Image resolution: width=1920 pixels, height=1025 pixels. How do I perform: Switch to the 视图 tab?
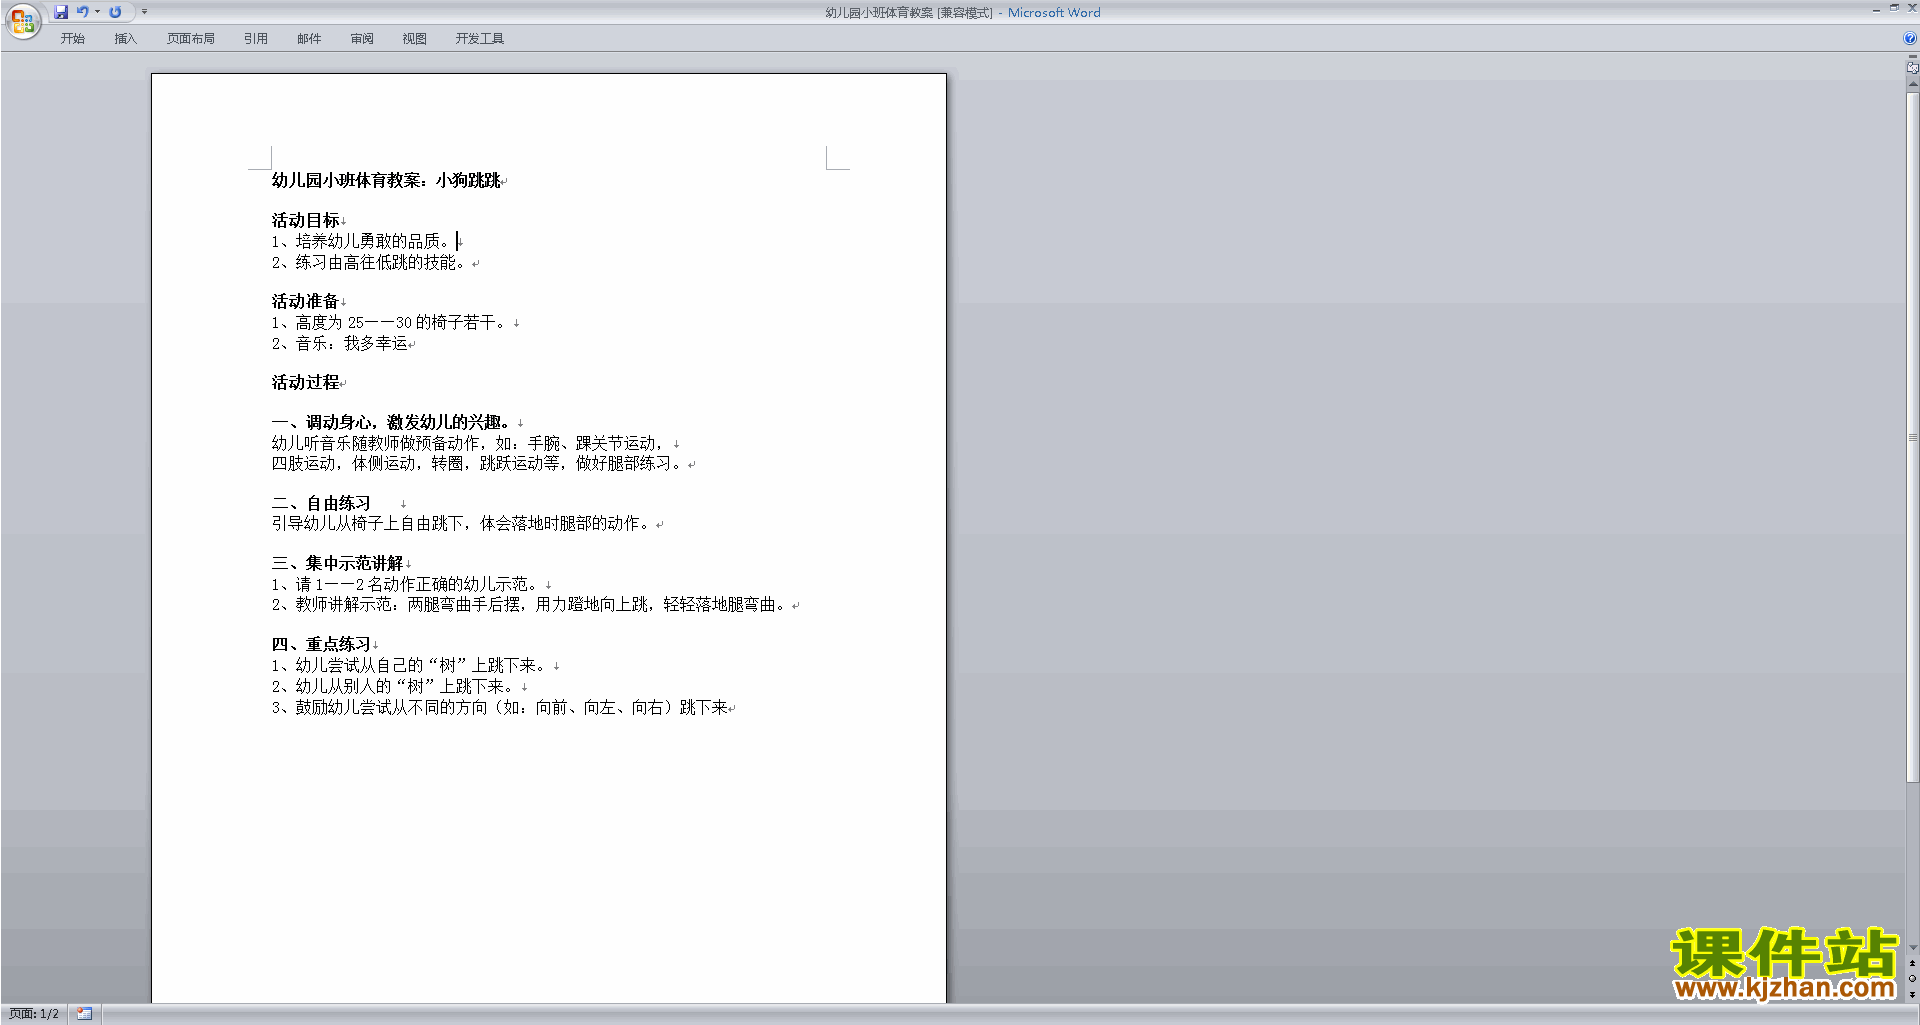click(x=415, y=38)
